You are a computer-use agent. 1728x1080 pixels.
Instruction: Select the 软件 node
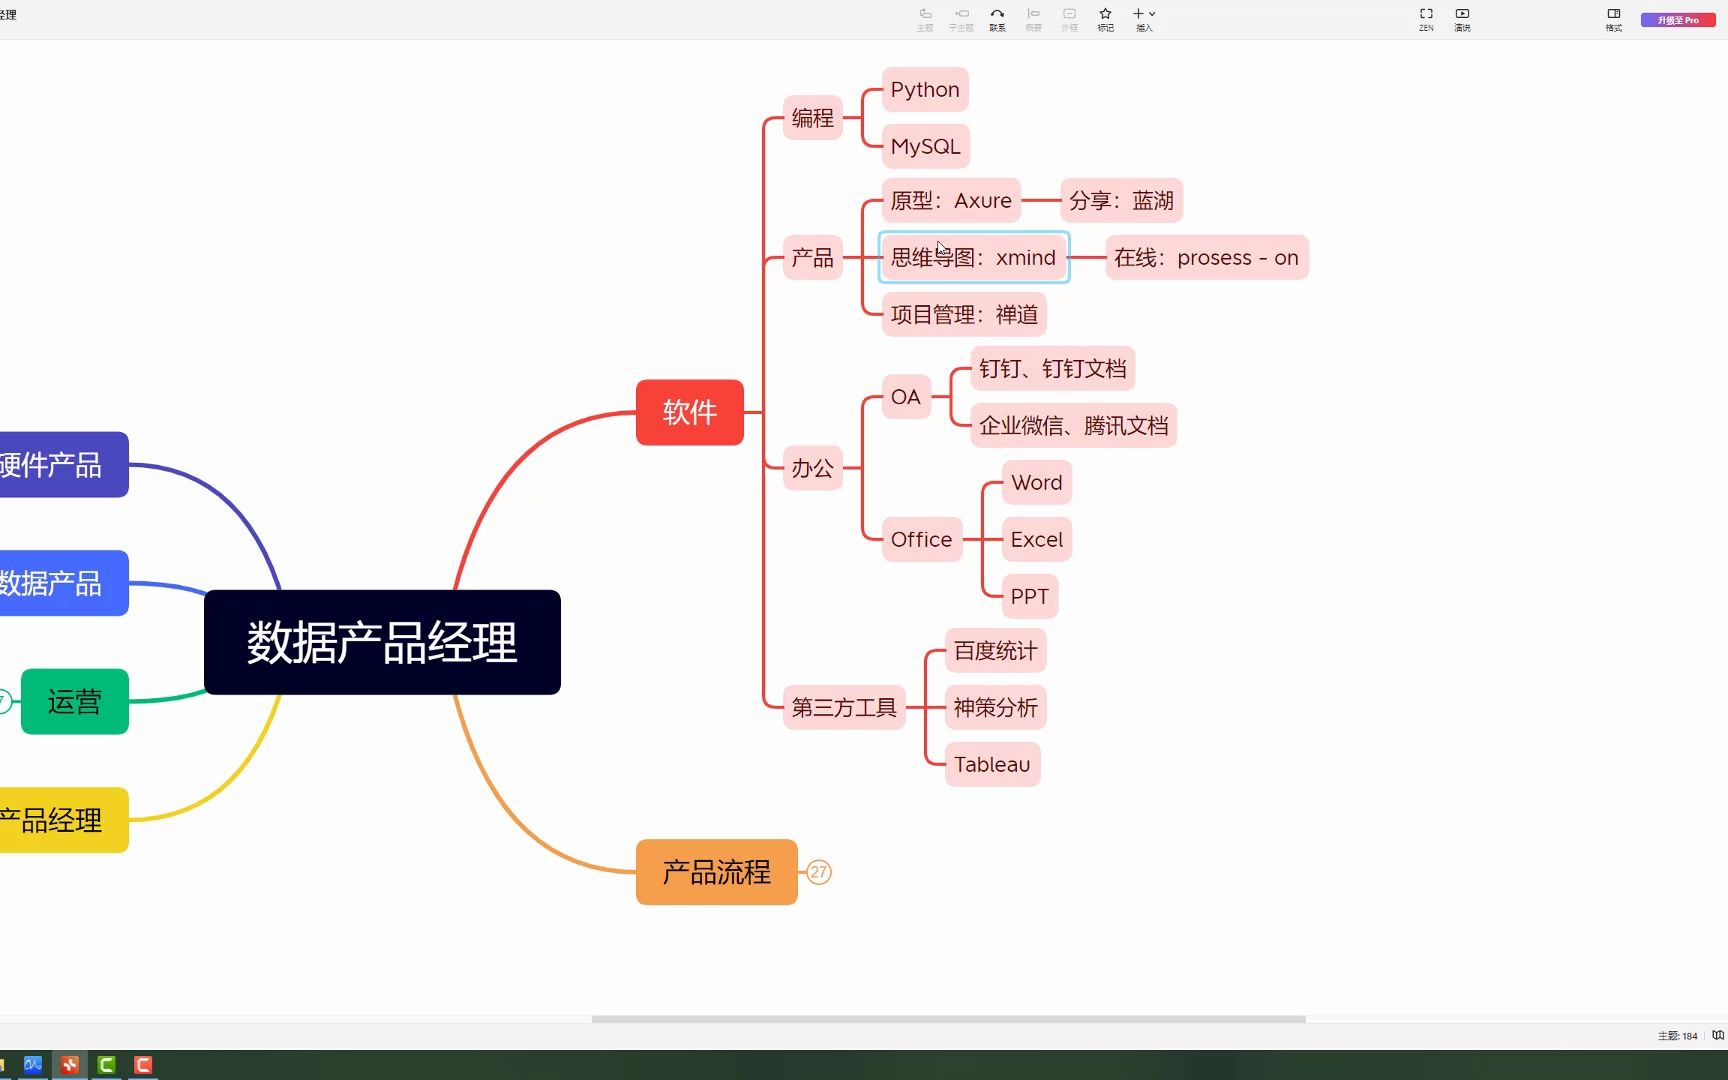pyautogui.click(x=690, y=412)
